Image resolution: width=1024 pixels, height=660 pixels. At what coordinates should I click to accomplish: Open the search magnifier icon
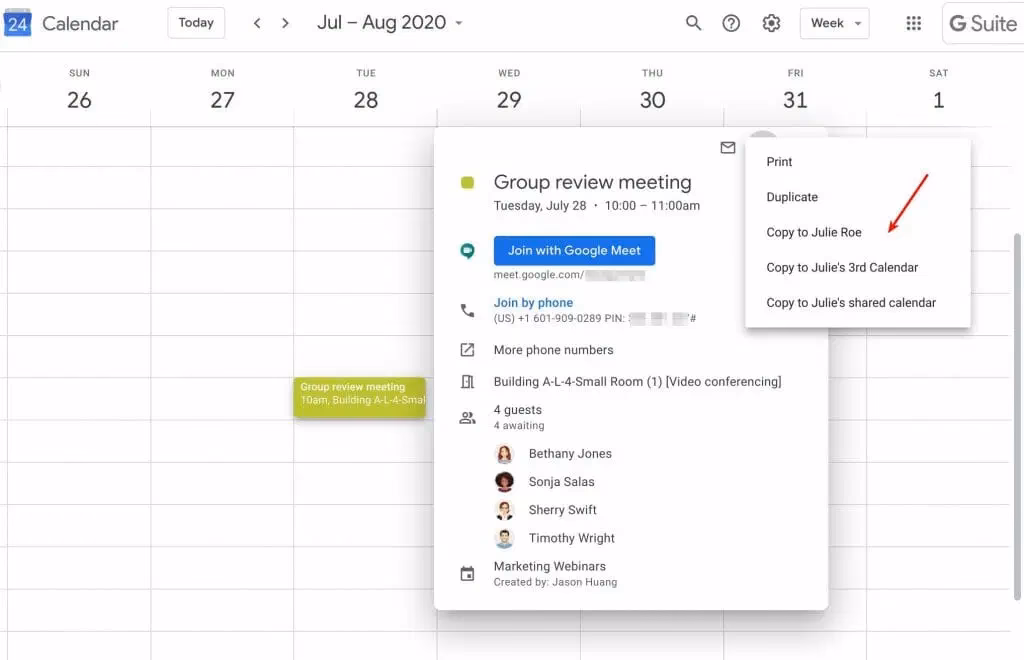[693, 24]
